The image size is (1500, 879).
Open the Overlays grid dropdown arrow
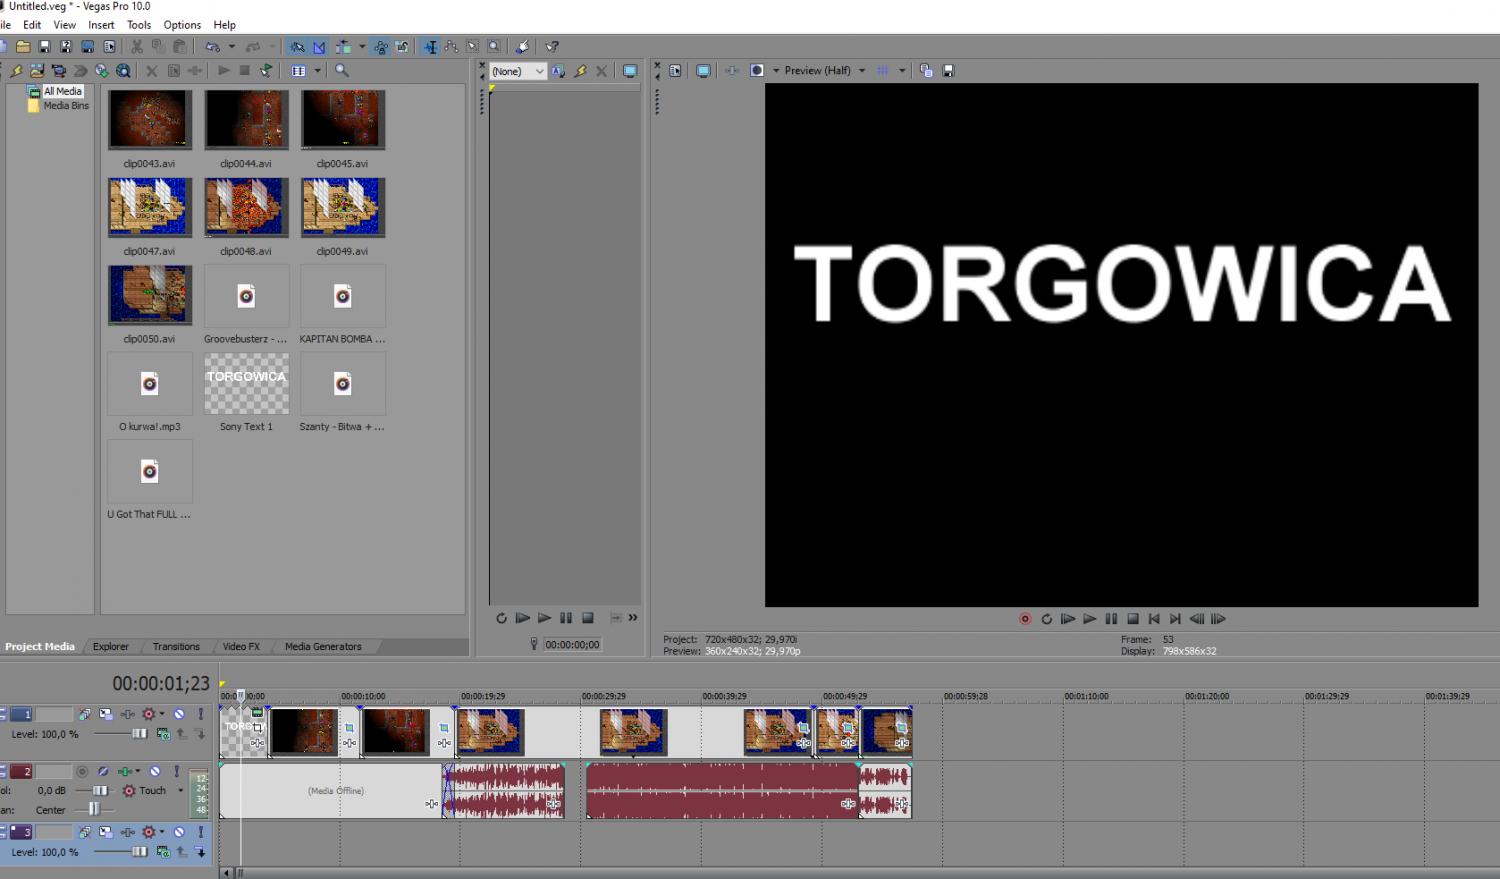click(902, 71)
